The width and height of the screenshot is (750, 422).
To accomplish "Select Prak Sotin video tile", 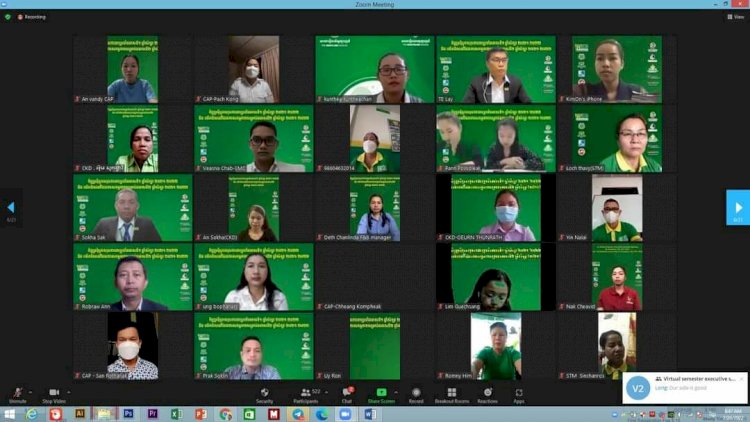I will click(x=254, y=346).
